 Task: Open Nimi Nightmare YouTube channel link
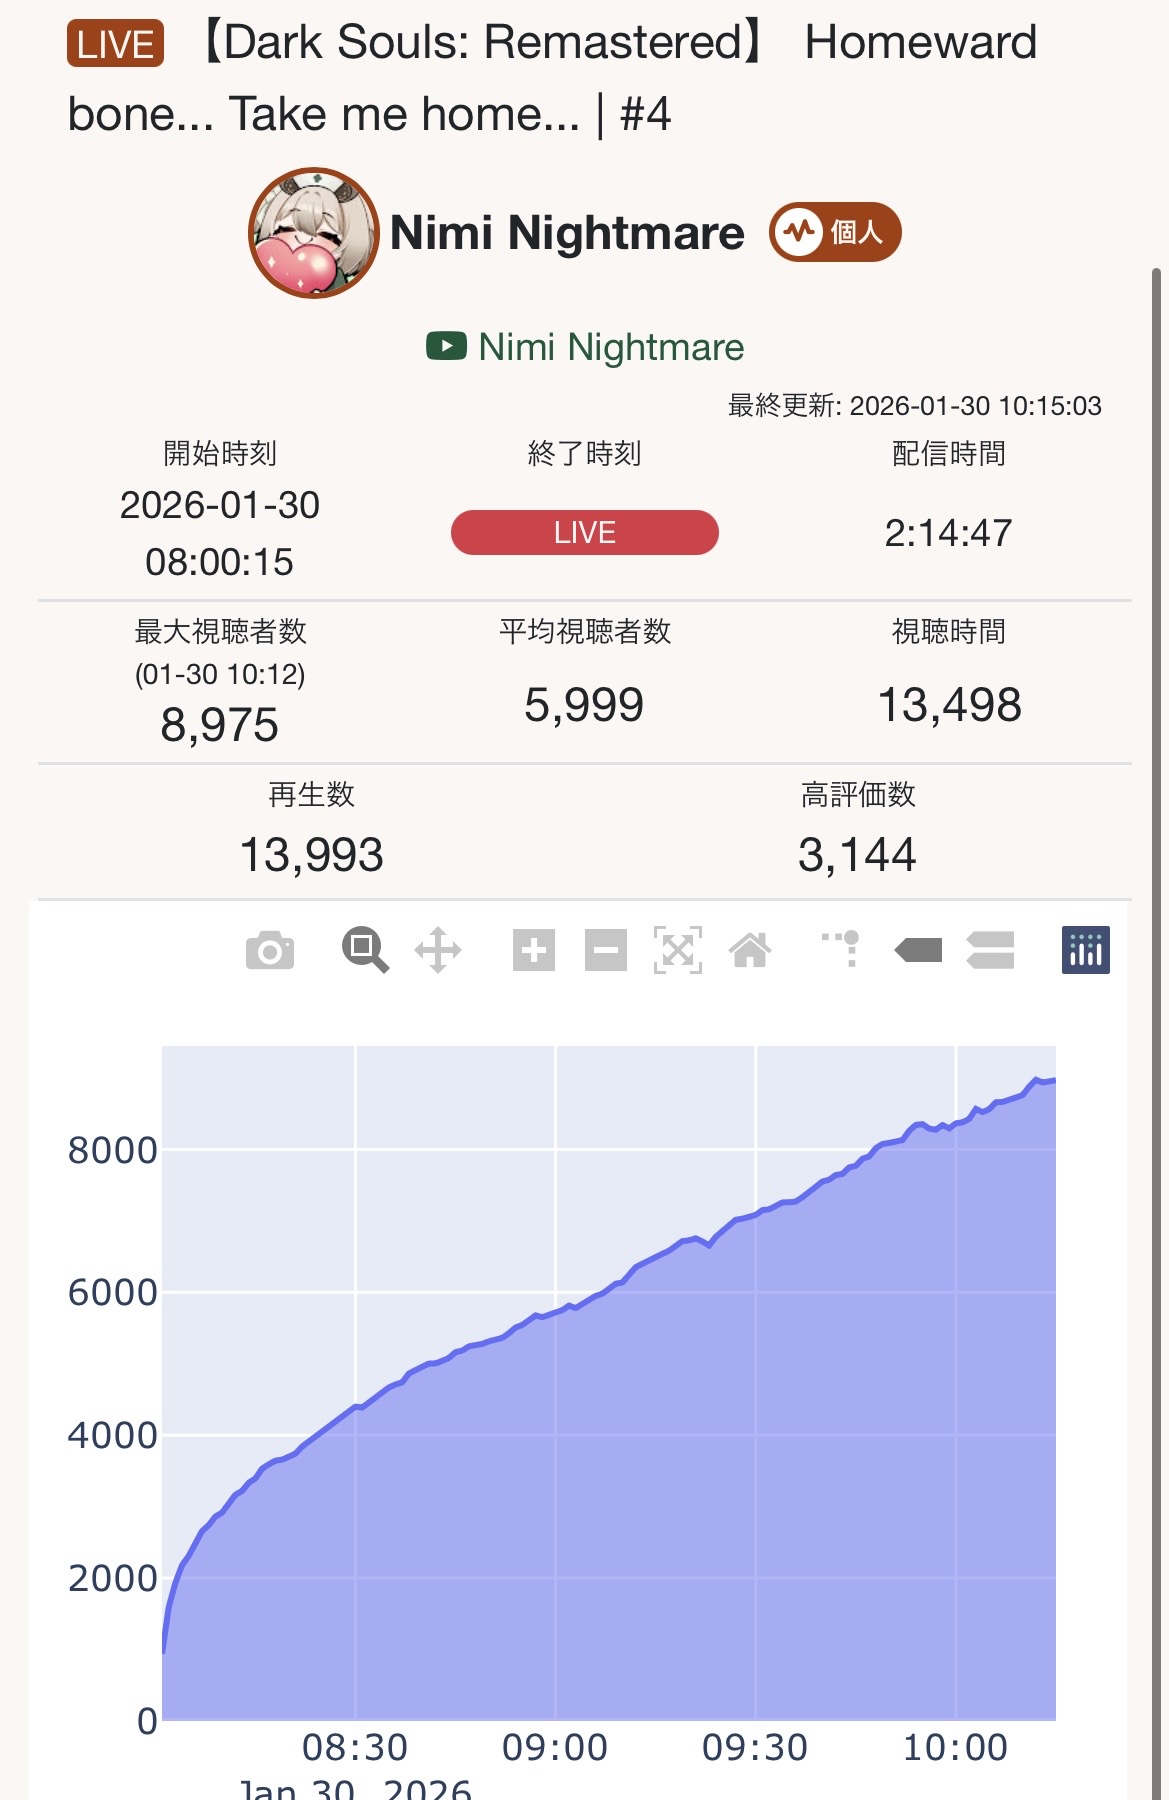coord(611,347)
